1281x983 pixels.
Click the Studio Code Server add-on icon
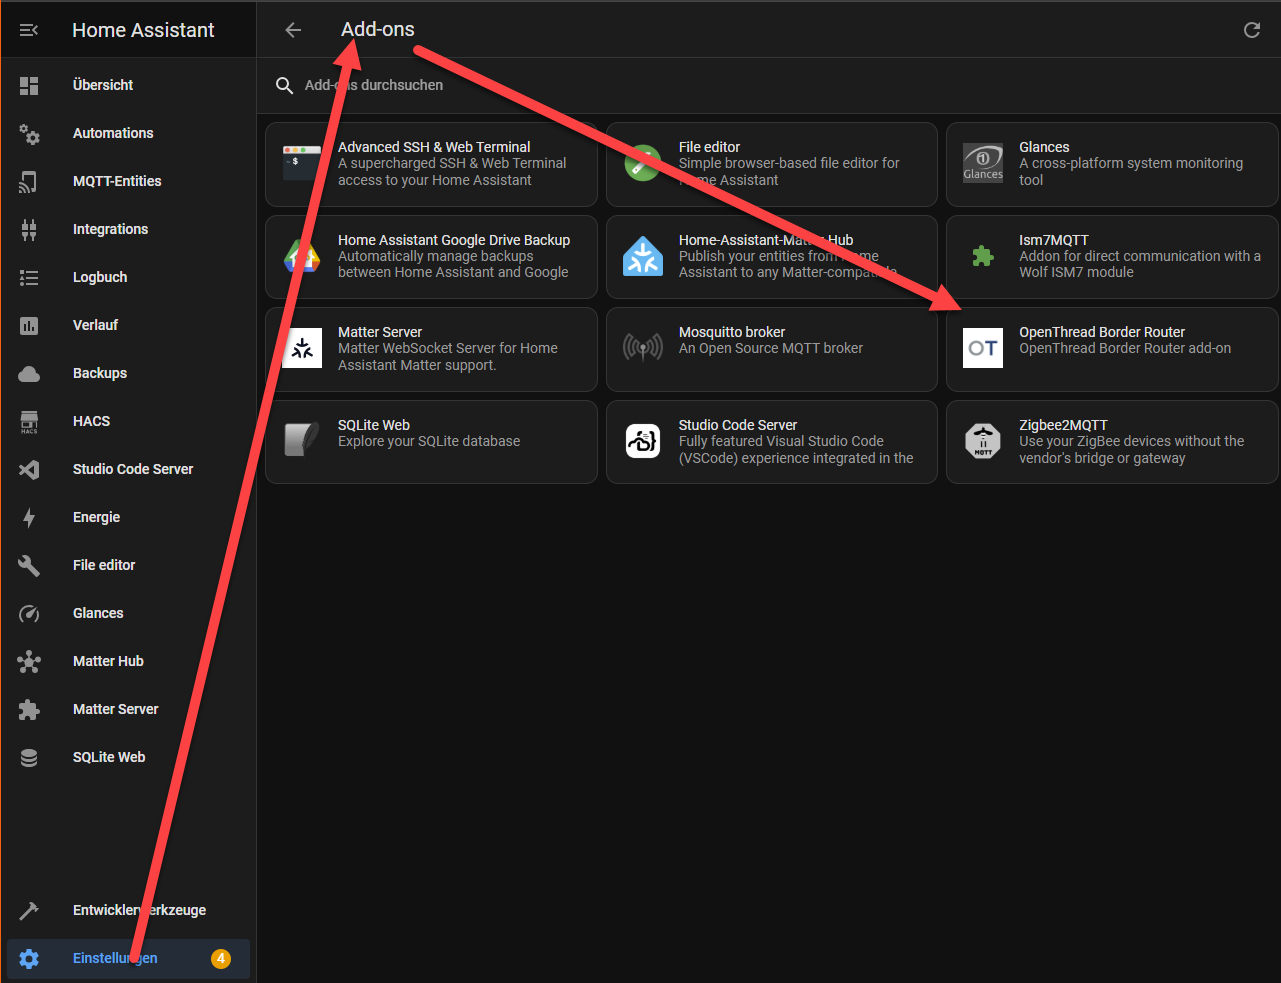[x=642, y=441]
